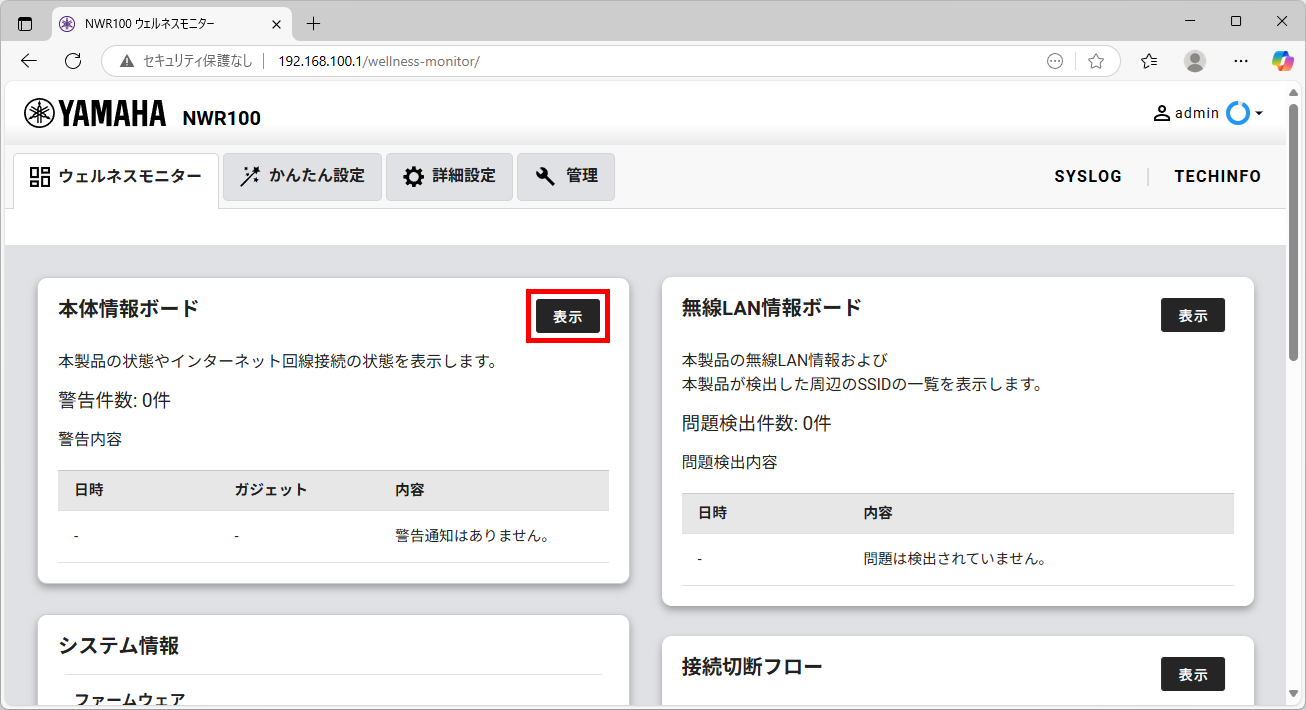
Task: Click the wand icon on かんたん設定 tab
Action: pyautogui.click(x=250, y=176)
